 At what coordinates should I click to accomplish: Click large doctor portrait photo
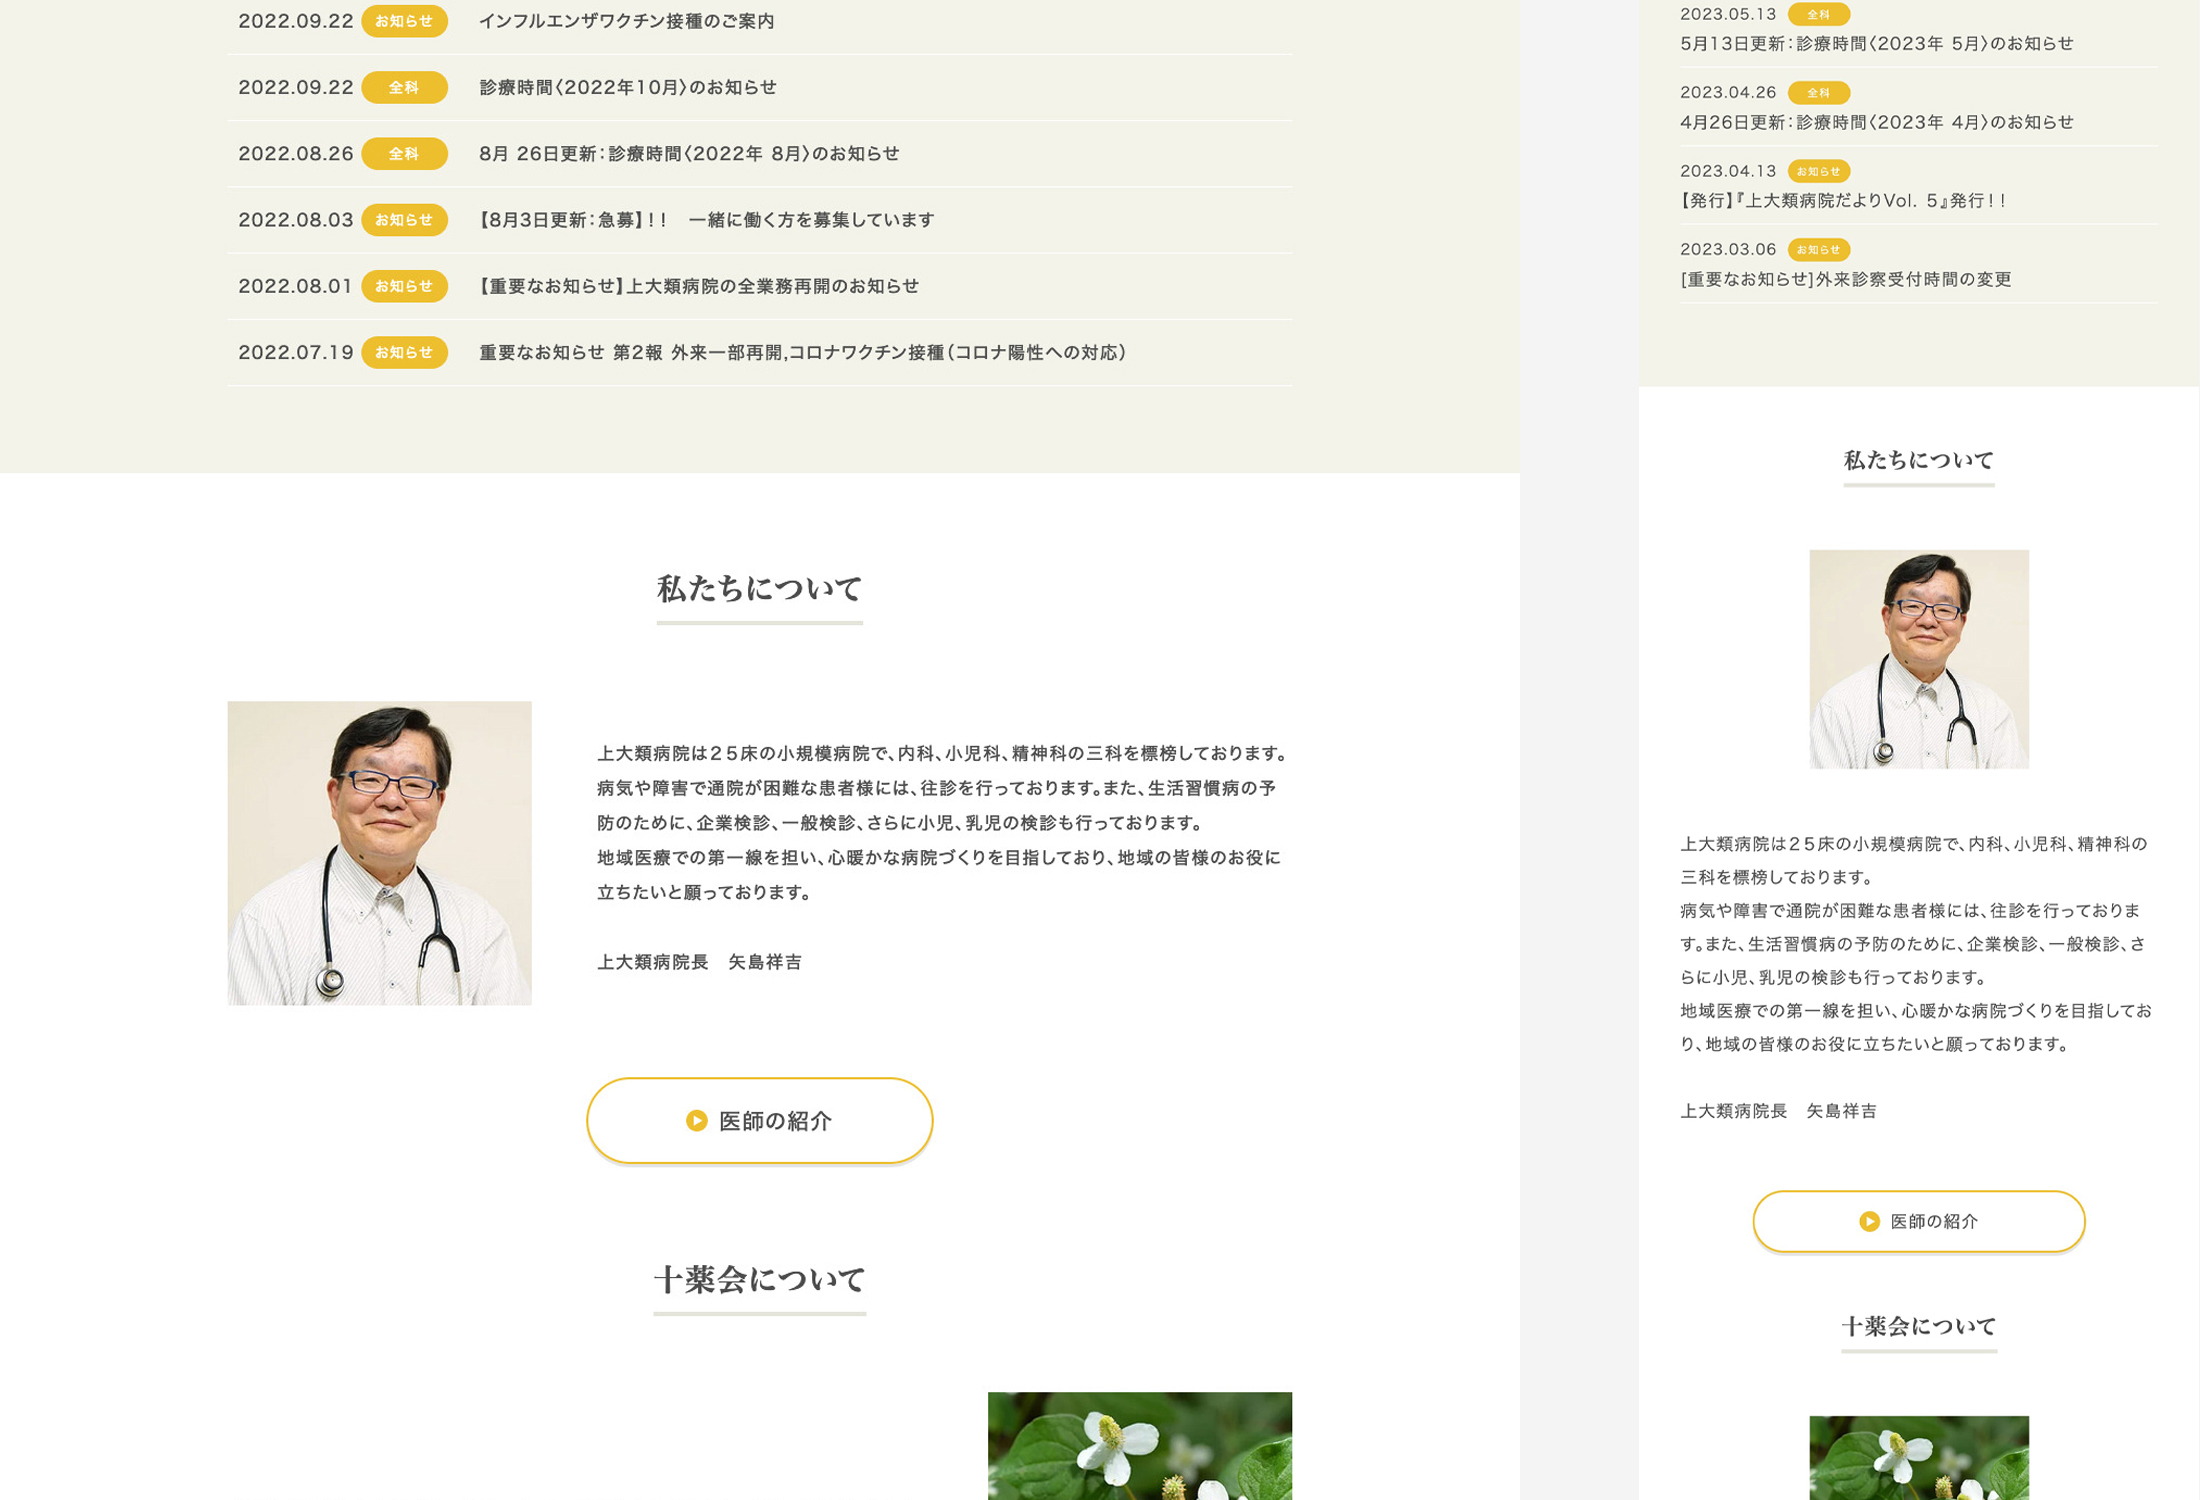[379, 853]
